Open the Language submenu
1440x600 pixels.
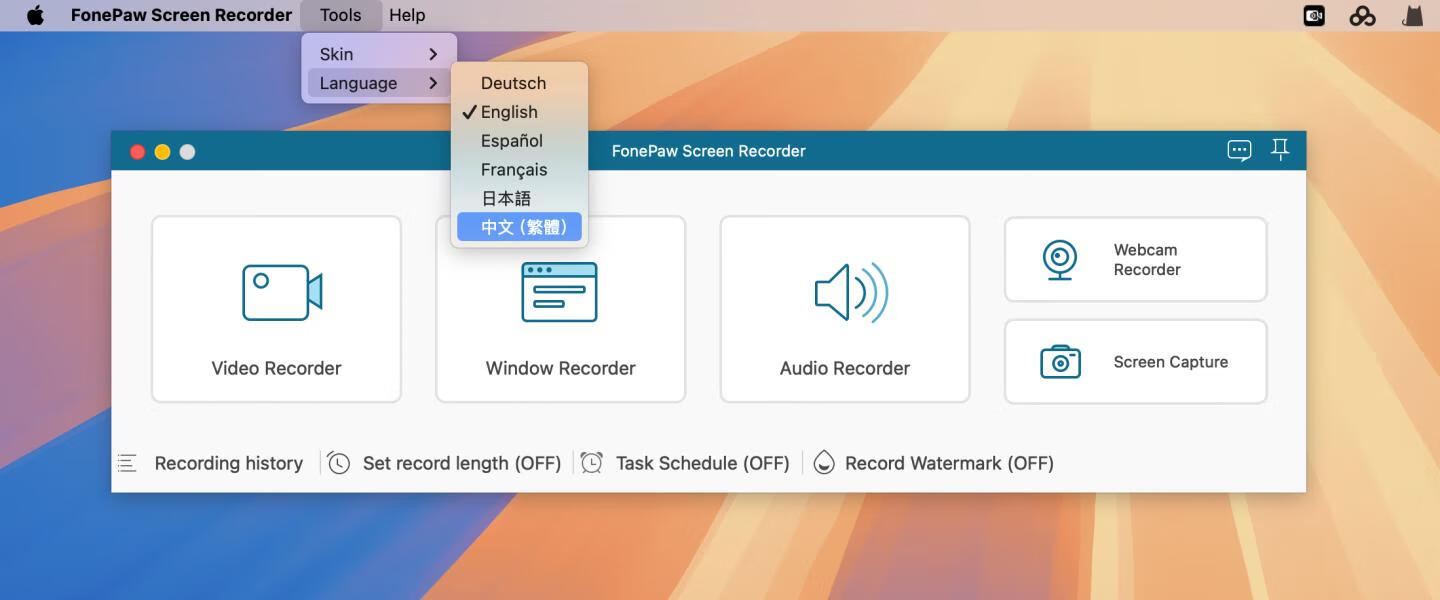click(360, 83)
